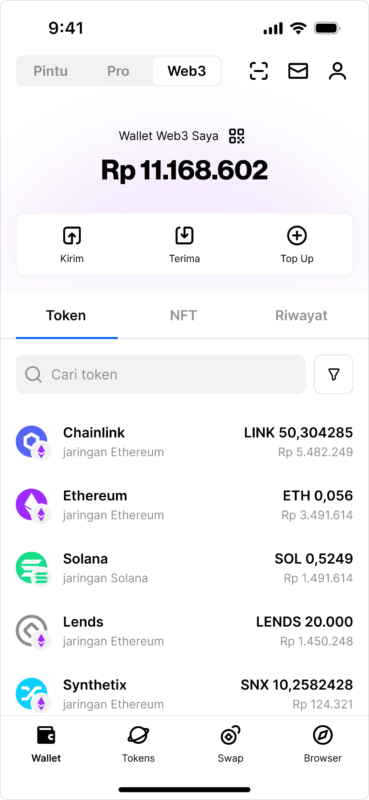Focus the Cari token search field
The image size is (369, 800).
tap(161, 374)
